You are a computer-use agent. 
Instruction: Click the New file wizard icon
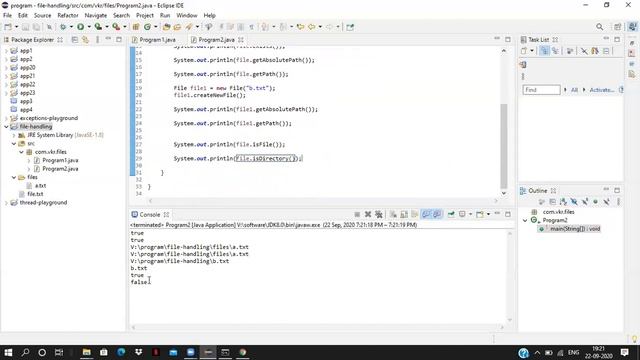pyautogui.click(x=8, y=27)
